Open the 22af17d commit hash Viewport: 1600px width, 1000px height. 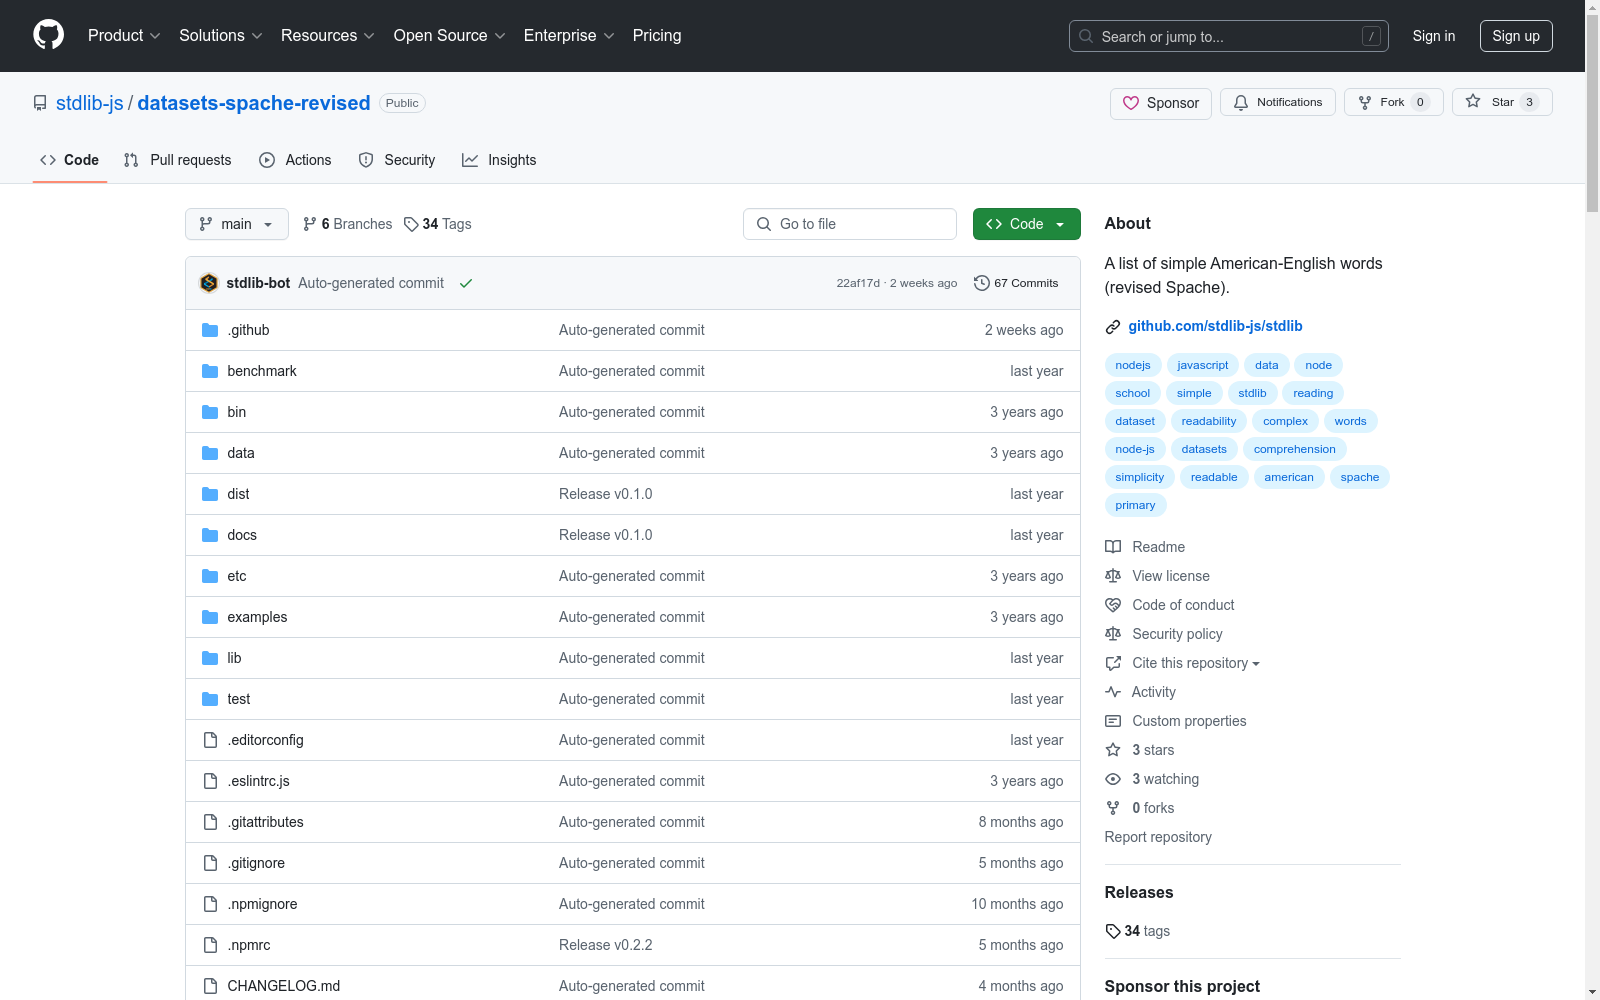coord(858,283)
